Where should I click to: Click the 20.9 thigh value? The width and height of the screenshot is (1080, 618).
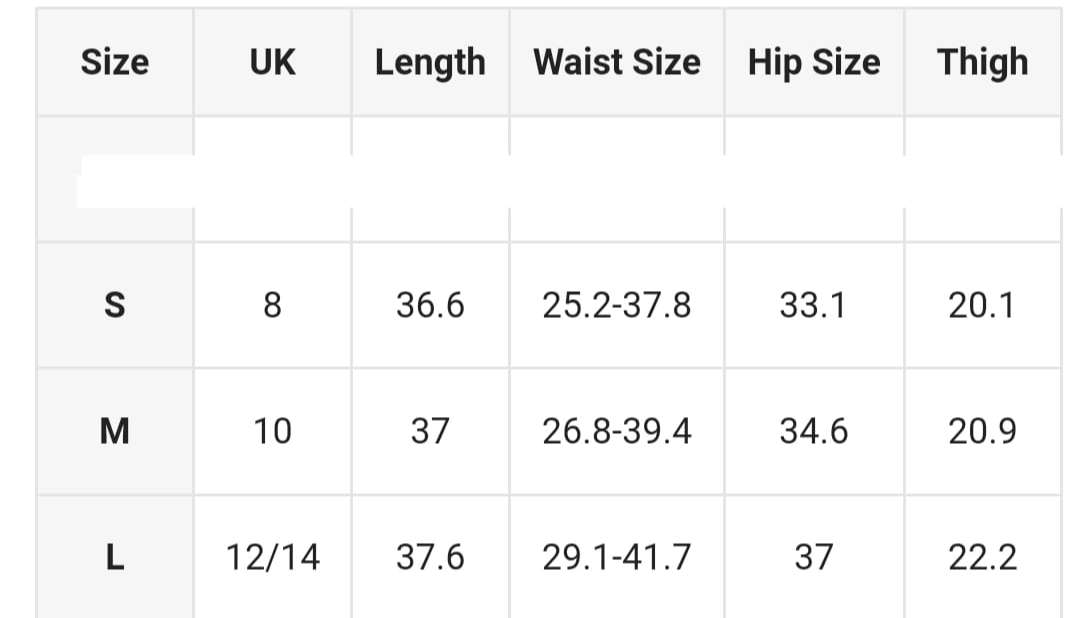pyautogui.click(x=983, y=431)
